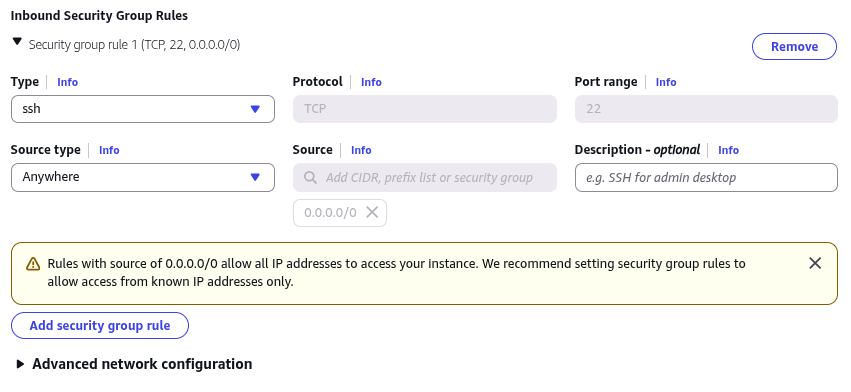The width and height of the screenshot is (851, 392).
Task: Dismiss the 0.0.0.0/0 warning banner
Action: pyautogui.click(x=815, y=263)
